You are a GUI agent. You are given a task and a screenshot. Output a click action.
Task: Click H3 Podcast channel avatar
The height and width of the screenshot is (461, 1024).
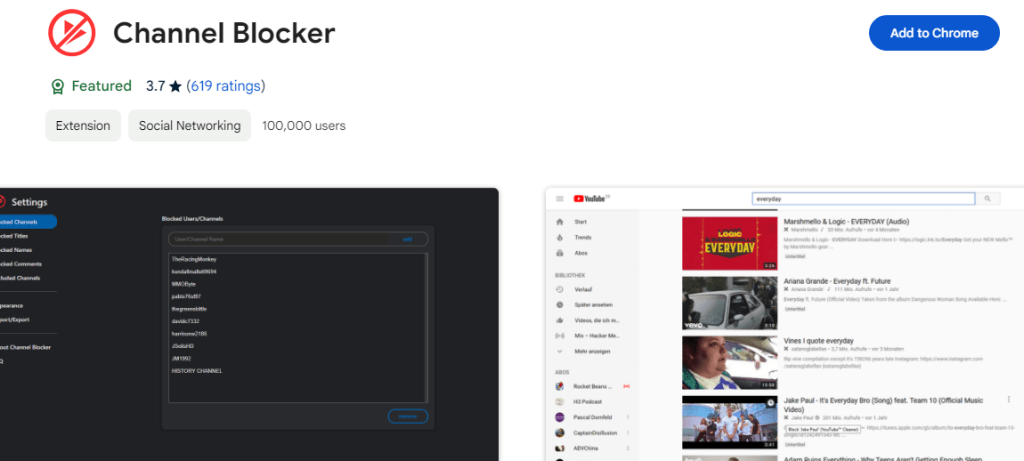560,402
